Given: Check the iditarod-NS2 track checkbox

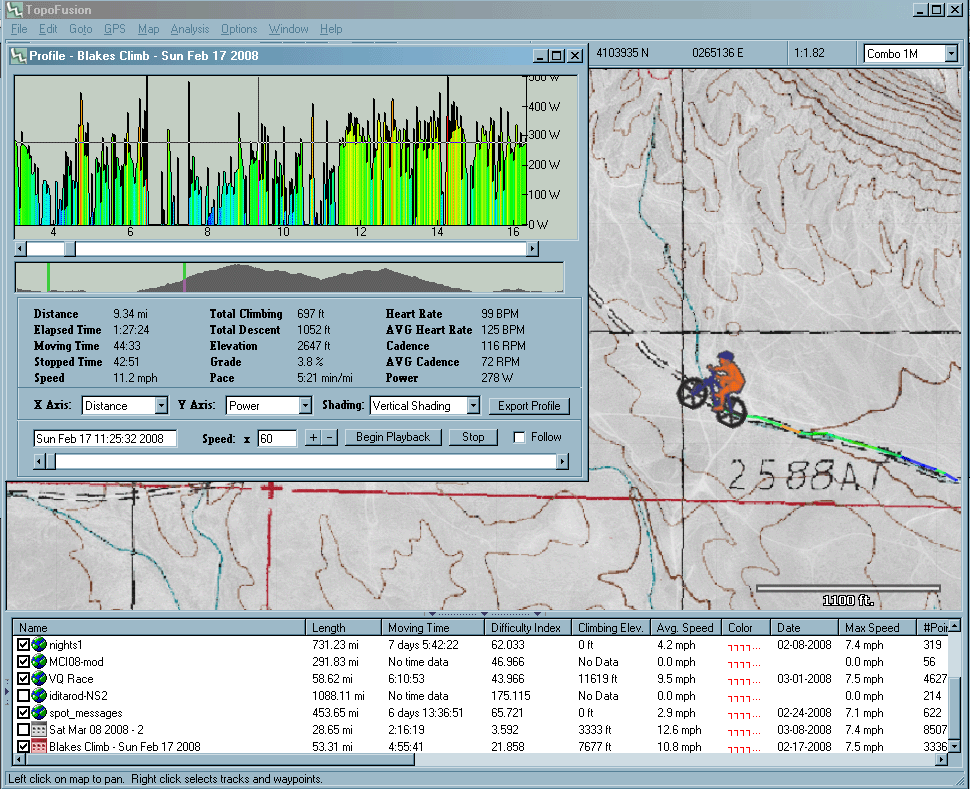Looking at the screenshot, I should (24, 696).
